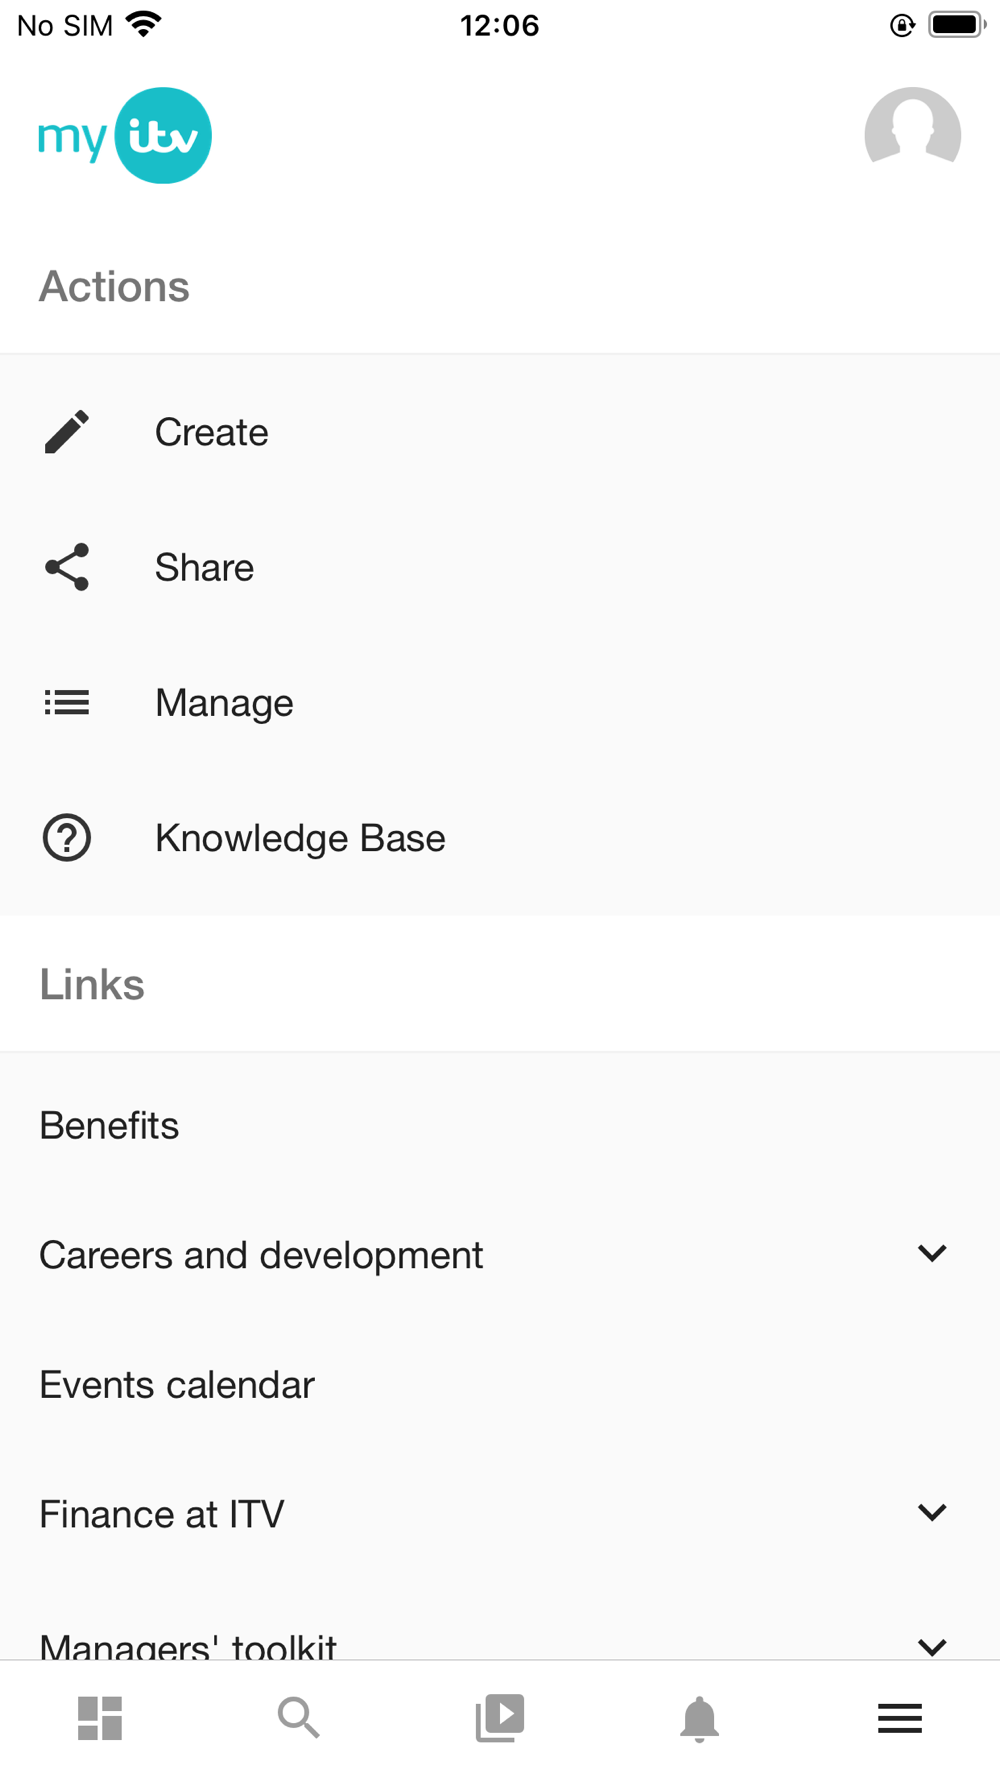Image resolution: width=1000 pixels, height=1778 pixels.
Task: Tap the Share nodes icon
Action: (x=67, y=567)
